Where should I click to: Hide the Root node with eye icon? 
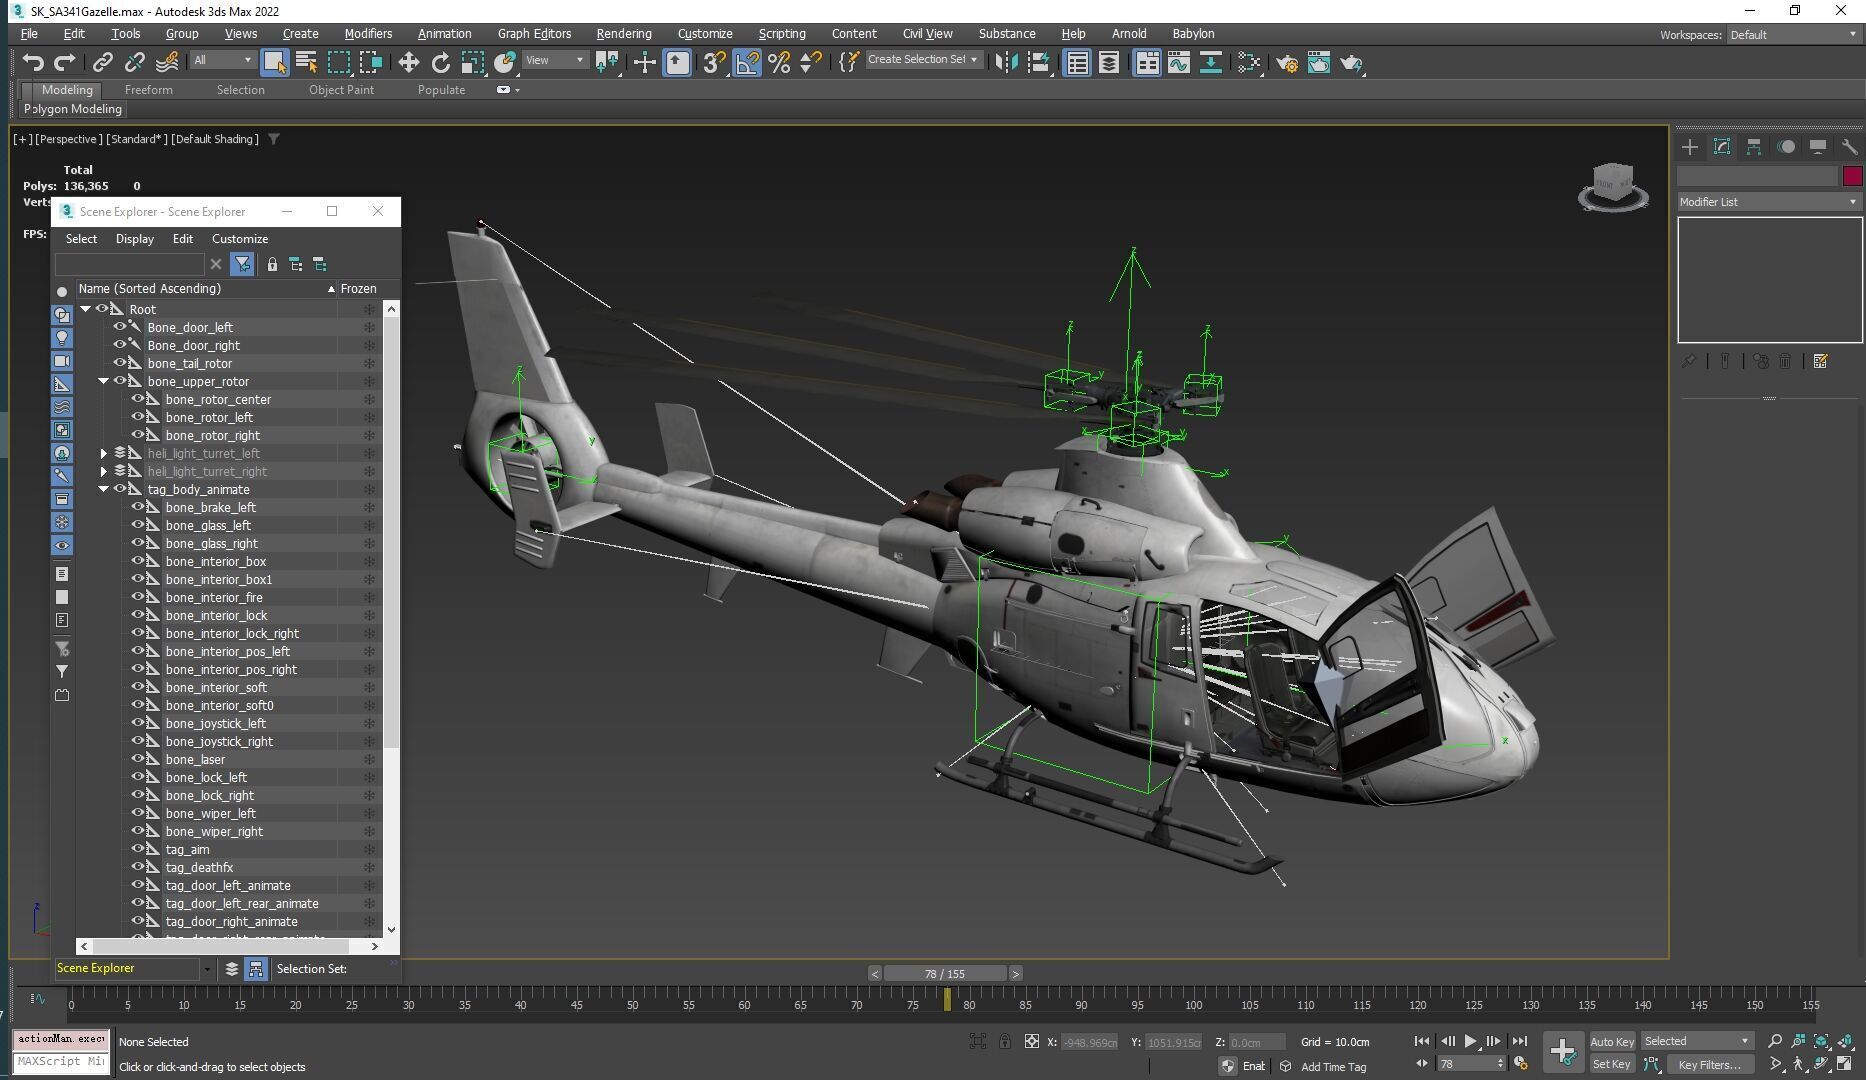pos(102,309)
